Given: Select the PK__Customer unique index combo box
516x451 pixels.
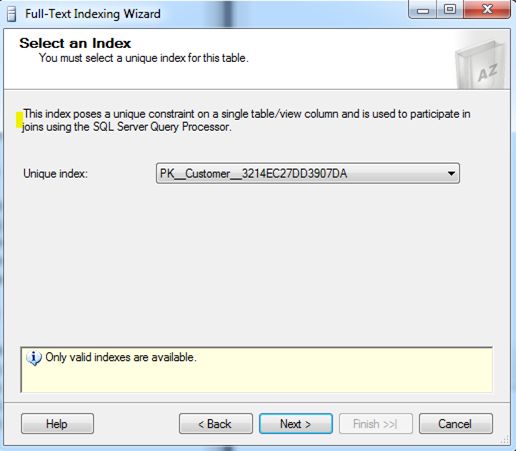Looking at the screenshot, I should click(308, 173).
